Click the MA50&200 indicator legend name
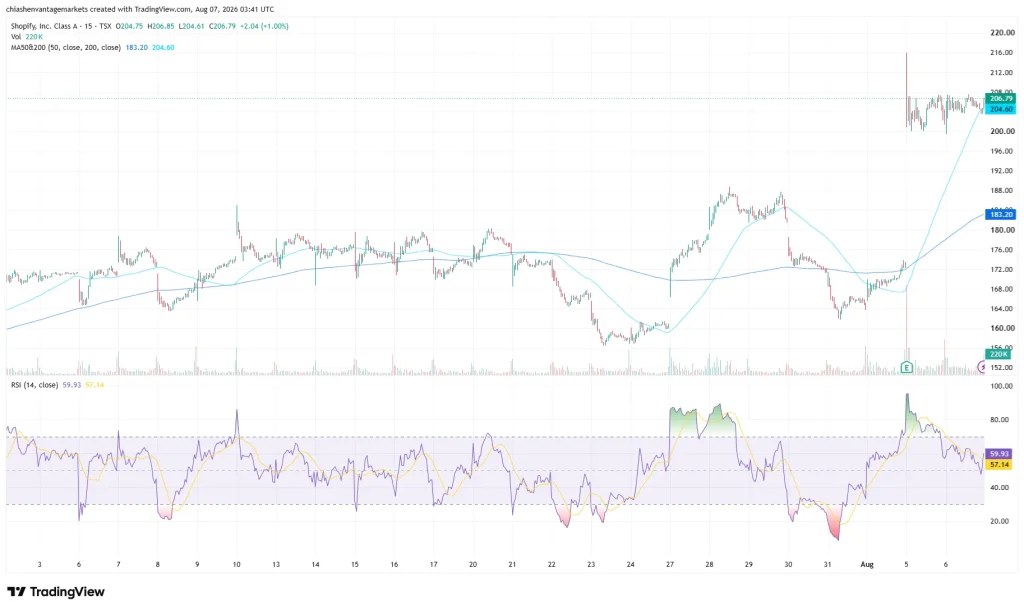The height and width of the screenshot is (610, 1024). pos(65,47)
